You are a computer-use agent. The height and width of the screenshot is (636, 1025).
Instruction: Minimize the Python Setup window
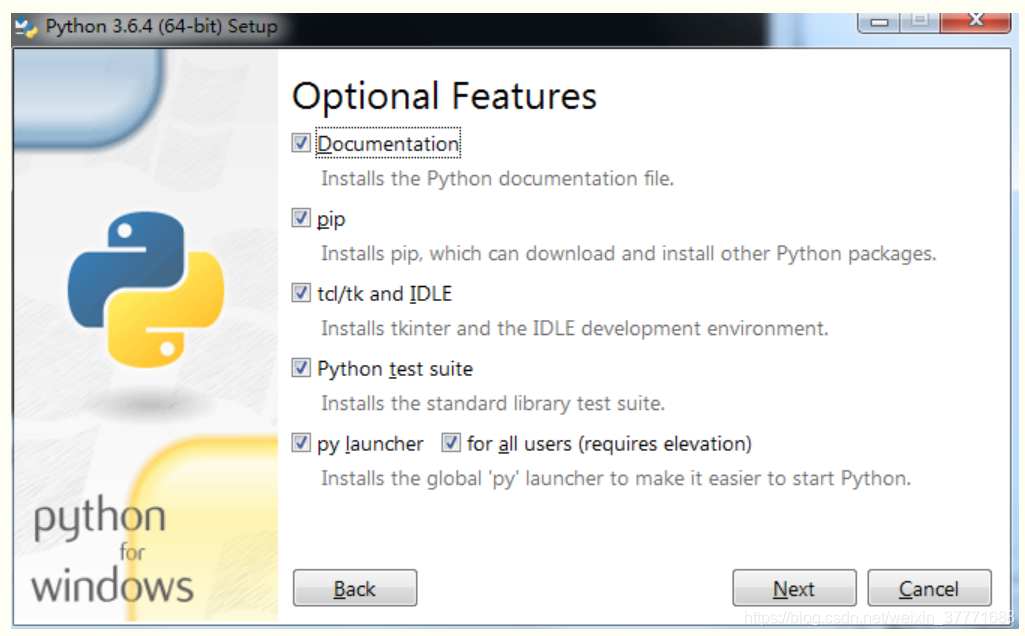[x=879, y=21]
